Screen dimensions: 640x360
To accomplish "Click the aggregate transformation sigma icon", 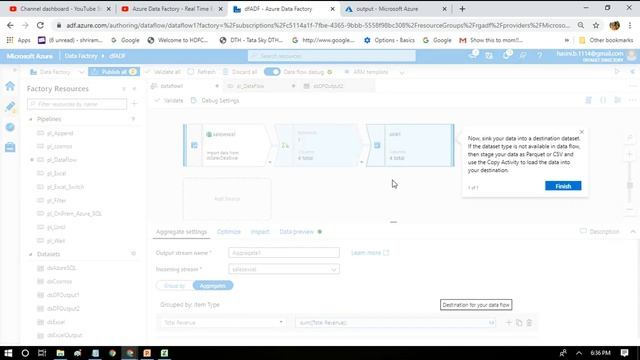I will click(285, 145).
